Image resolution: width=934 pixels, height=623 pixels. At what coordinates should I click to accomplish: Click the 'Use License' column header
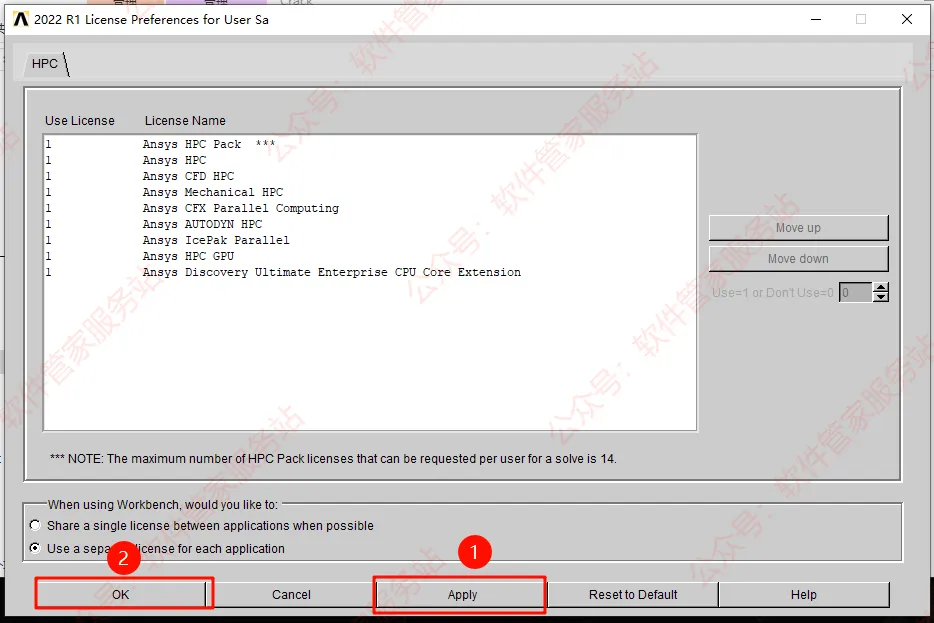(80, 120)
